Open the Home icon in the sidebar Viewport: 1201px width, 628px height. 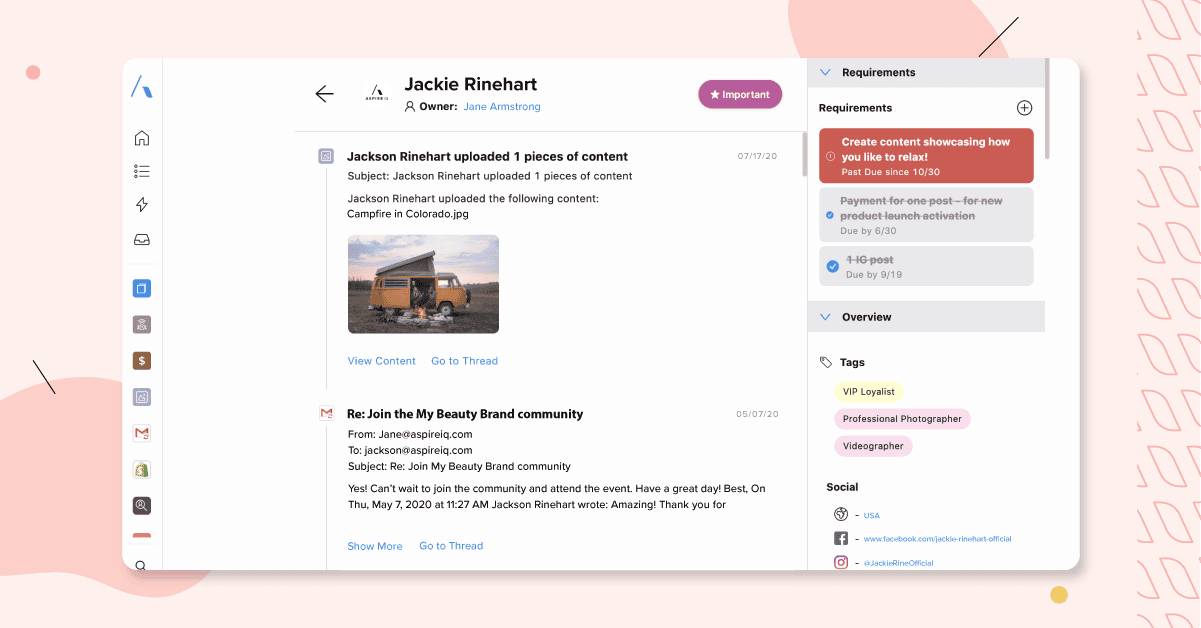point(141,137)
